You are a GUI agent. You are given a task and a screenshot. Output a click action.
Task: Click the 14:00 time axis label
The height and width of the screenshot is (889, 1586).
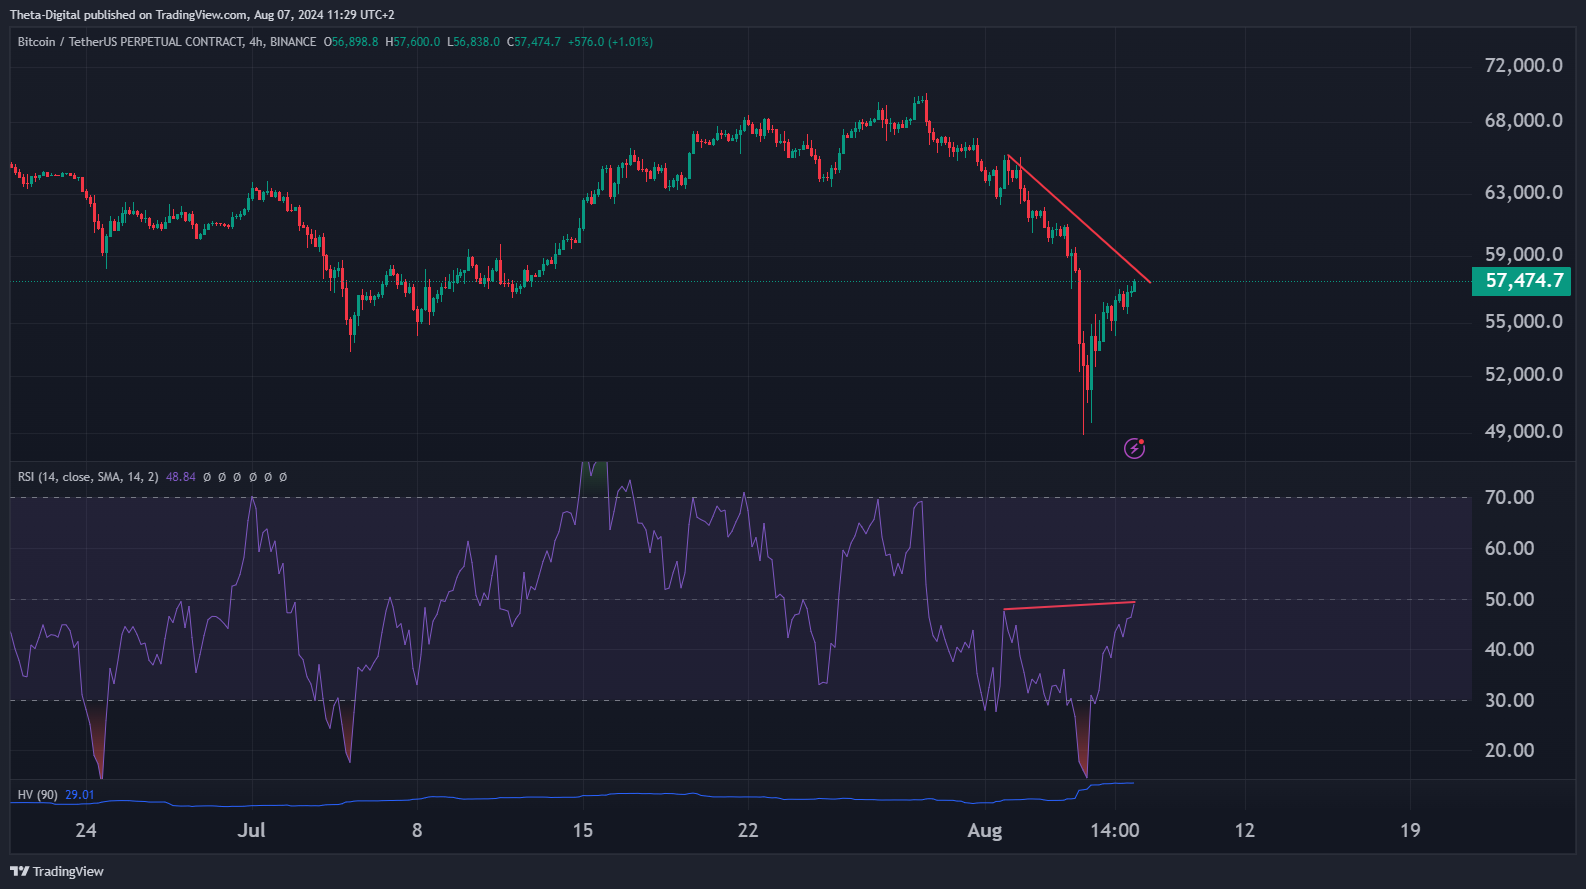pyautogui.click(x=1115, y=830)
